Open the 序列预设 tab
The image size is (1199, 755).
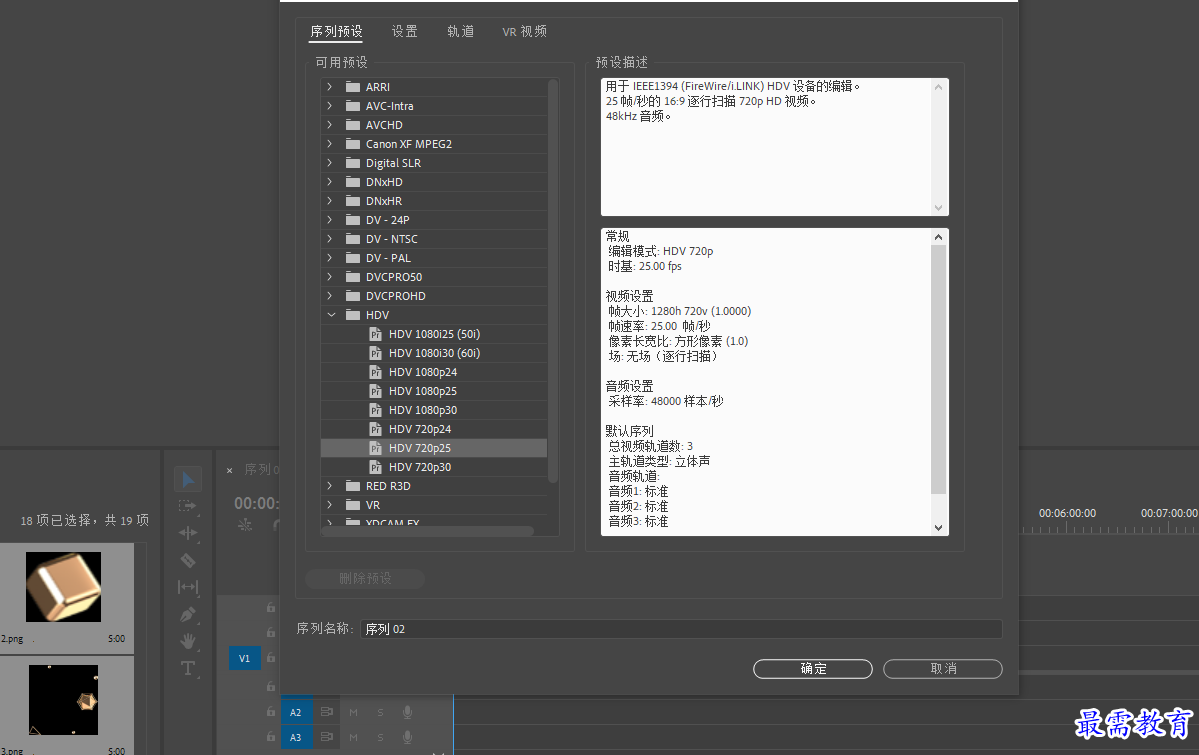[x=336, y=31]
